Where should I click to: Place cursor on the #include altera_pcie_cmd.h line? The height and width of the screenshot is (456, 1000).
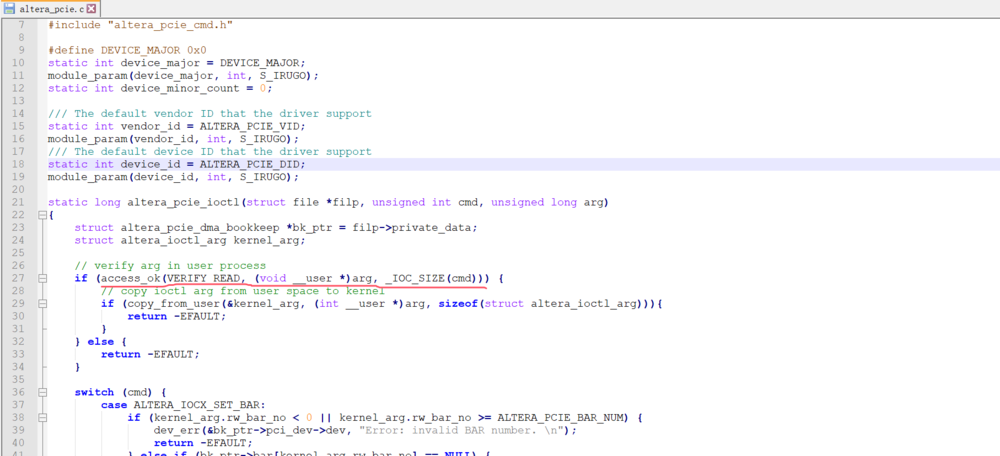point(140,25)
